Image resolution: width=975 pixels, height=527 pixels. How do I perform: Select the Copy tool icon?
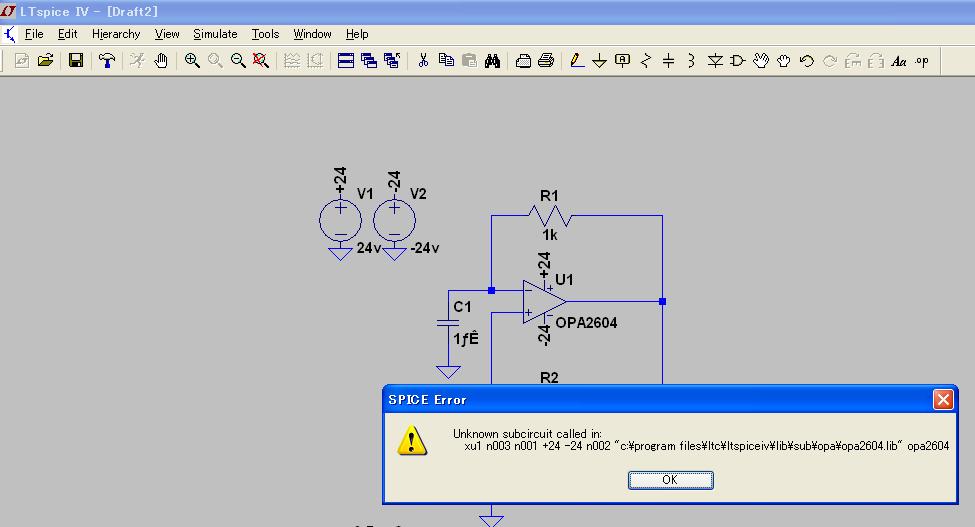(x=446, y=60)
